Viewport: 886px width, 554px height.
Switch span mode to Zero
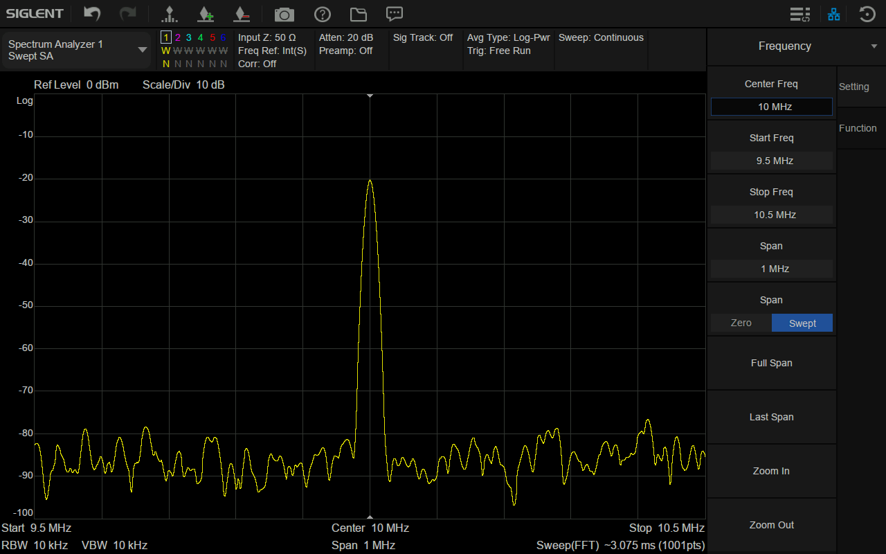(741, 323)
